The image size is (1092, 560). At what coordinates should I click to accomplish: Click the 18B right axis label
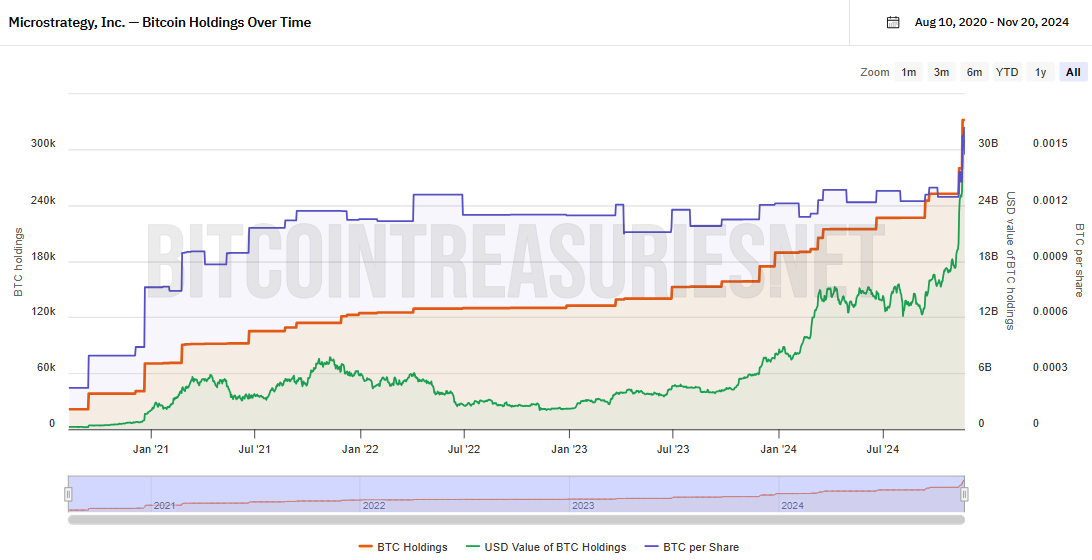pyautogui.click(x=988, y=256)
